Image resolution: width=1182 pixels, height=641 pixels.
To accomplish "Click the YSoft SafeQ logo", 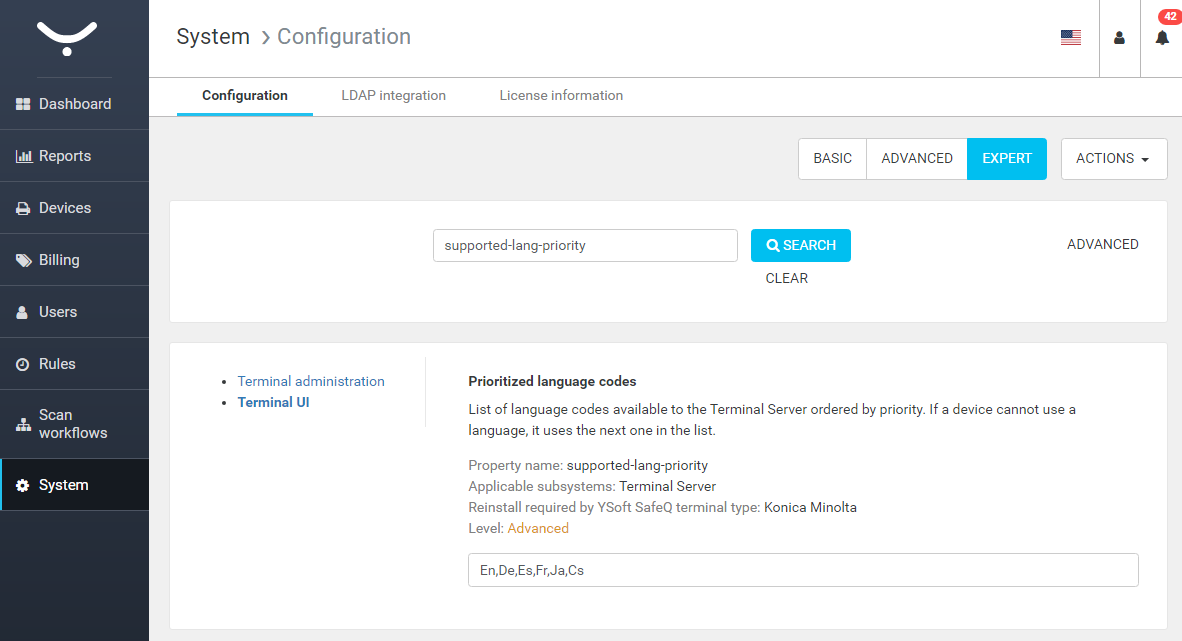I will (67, 38).
